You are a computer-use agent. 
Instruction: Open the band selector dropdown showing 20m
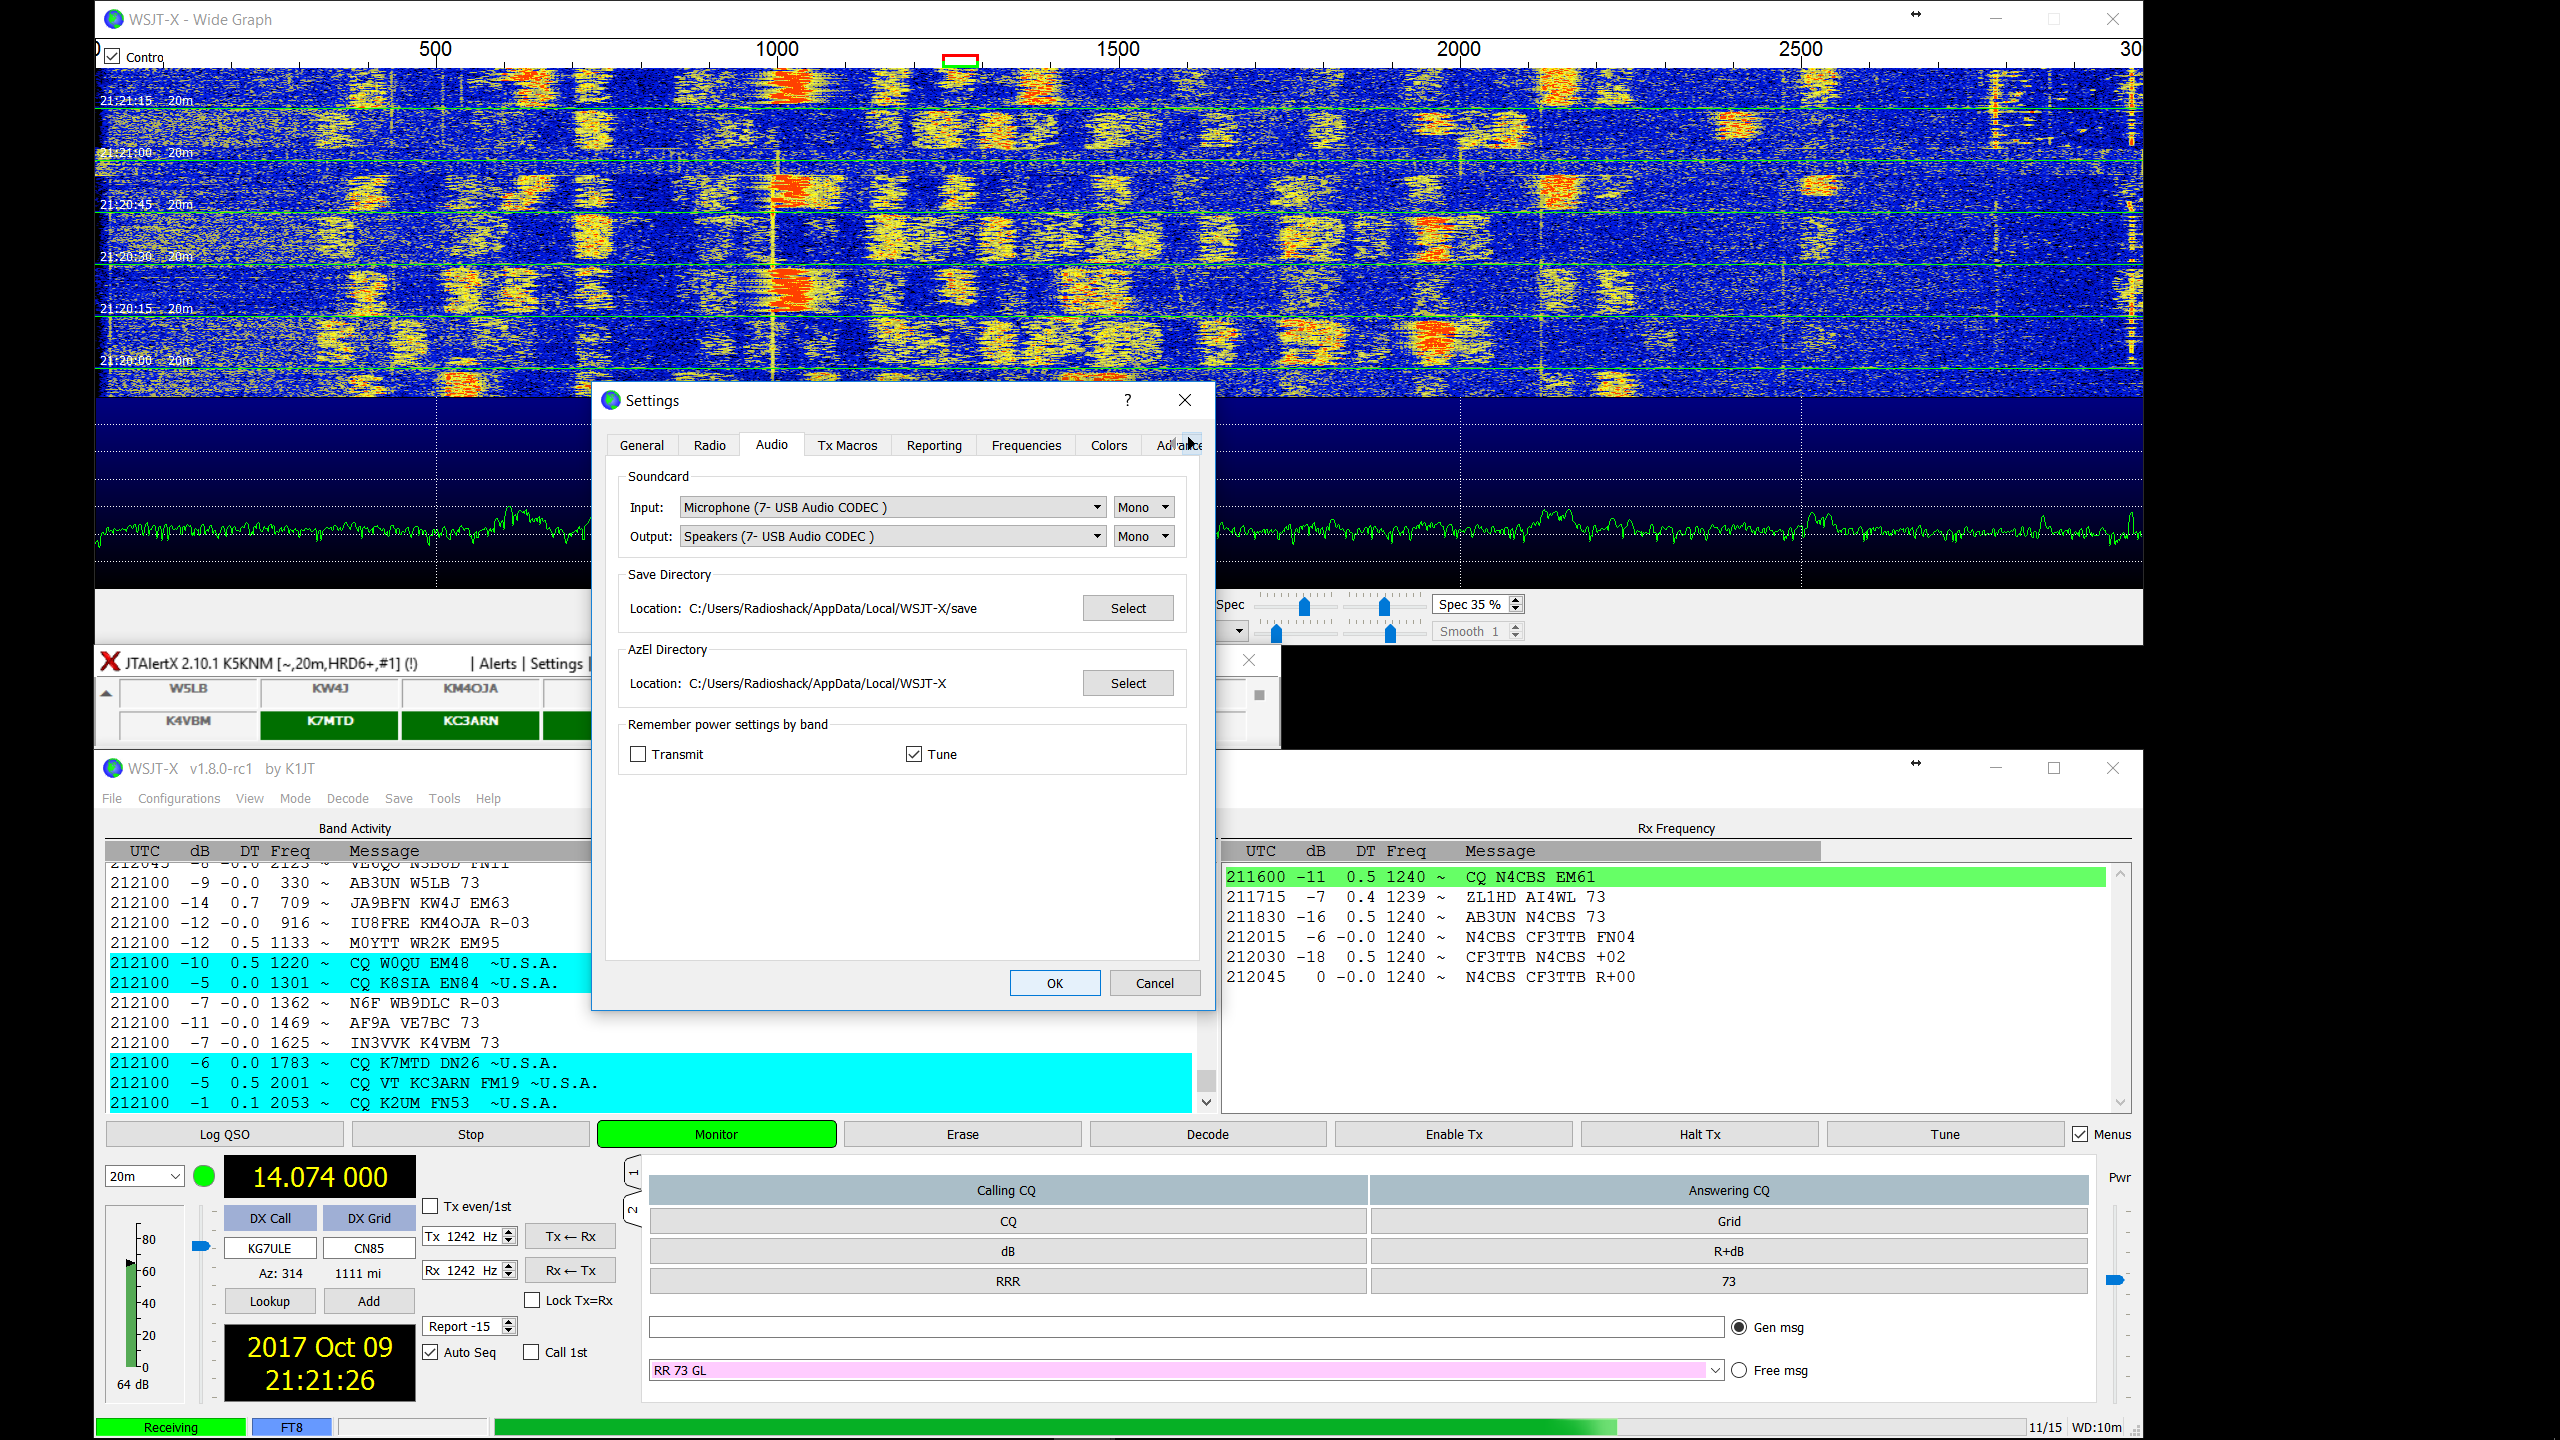point(144,1176)
